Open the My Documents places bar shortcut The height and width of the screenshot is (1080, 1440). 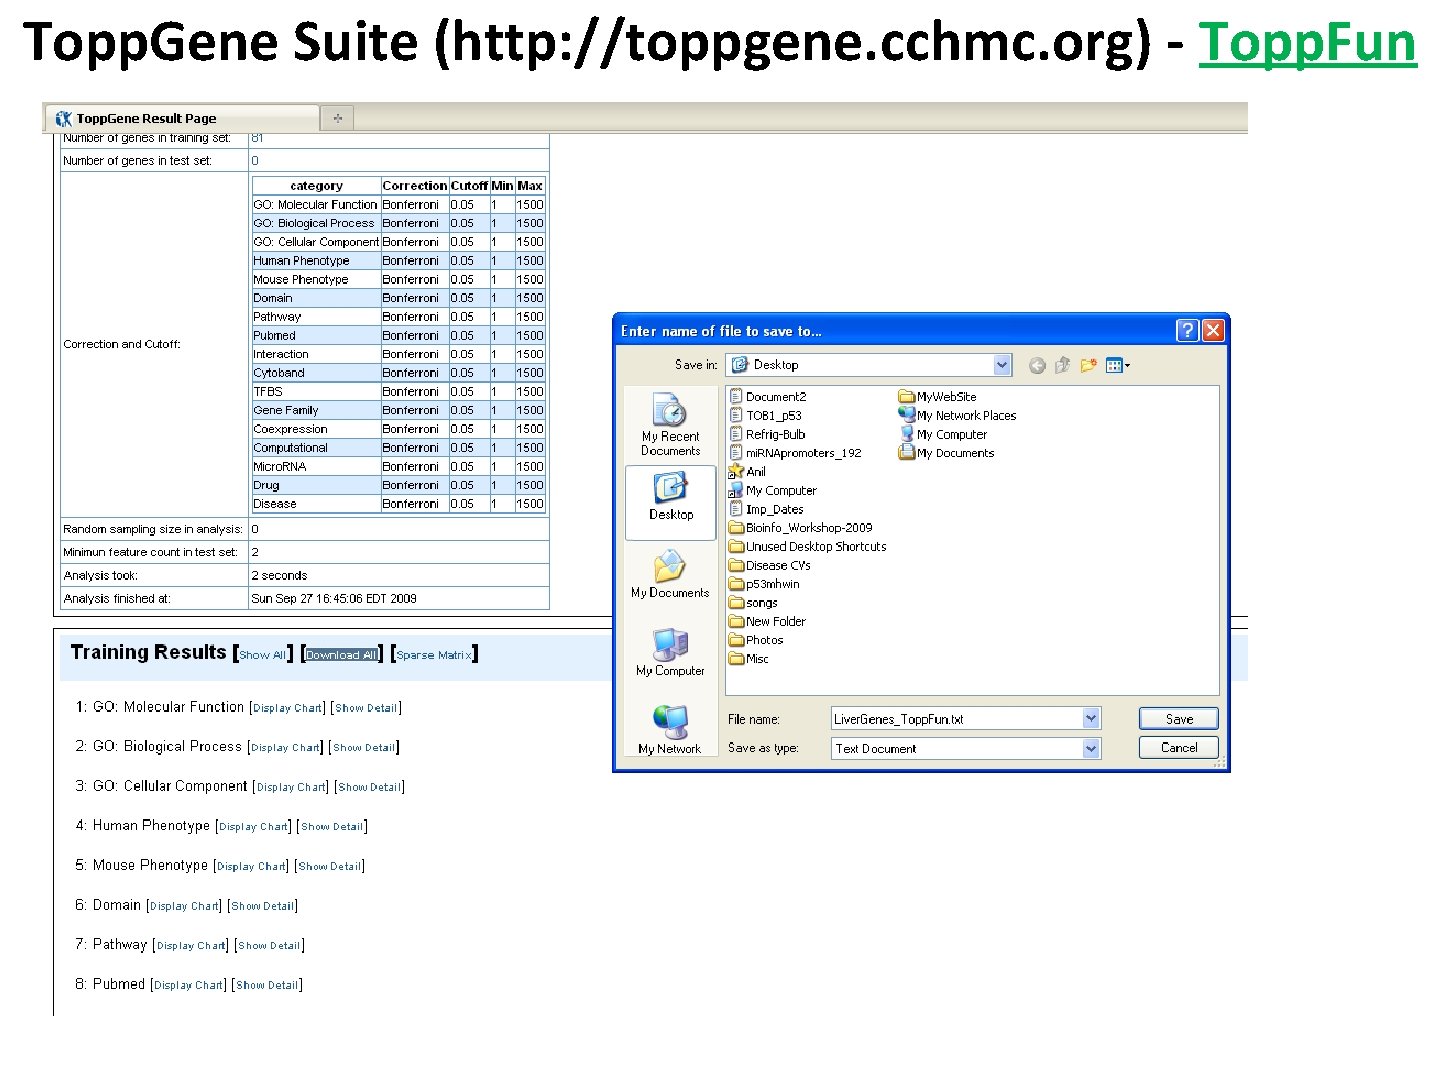point(670,574)
